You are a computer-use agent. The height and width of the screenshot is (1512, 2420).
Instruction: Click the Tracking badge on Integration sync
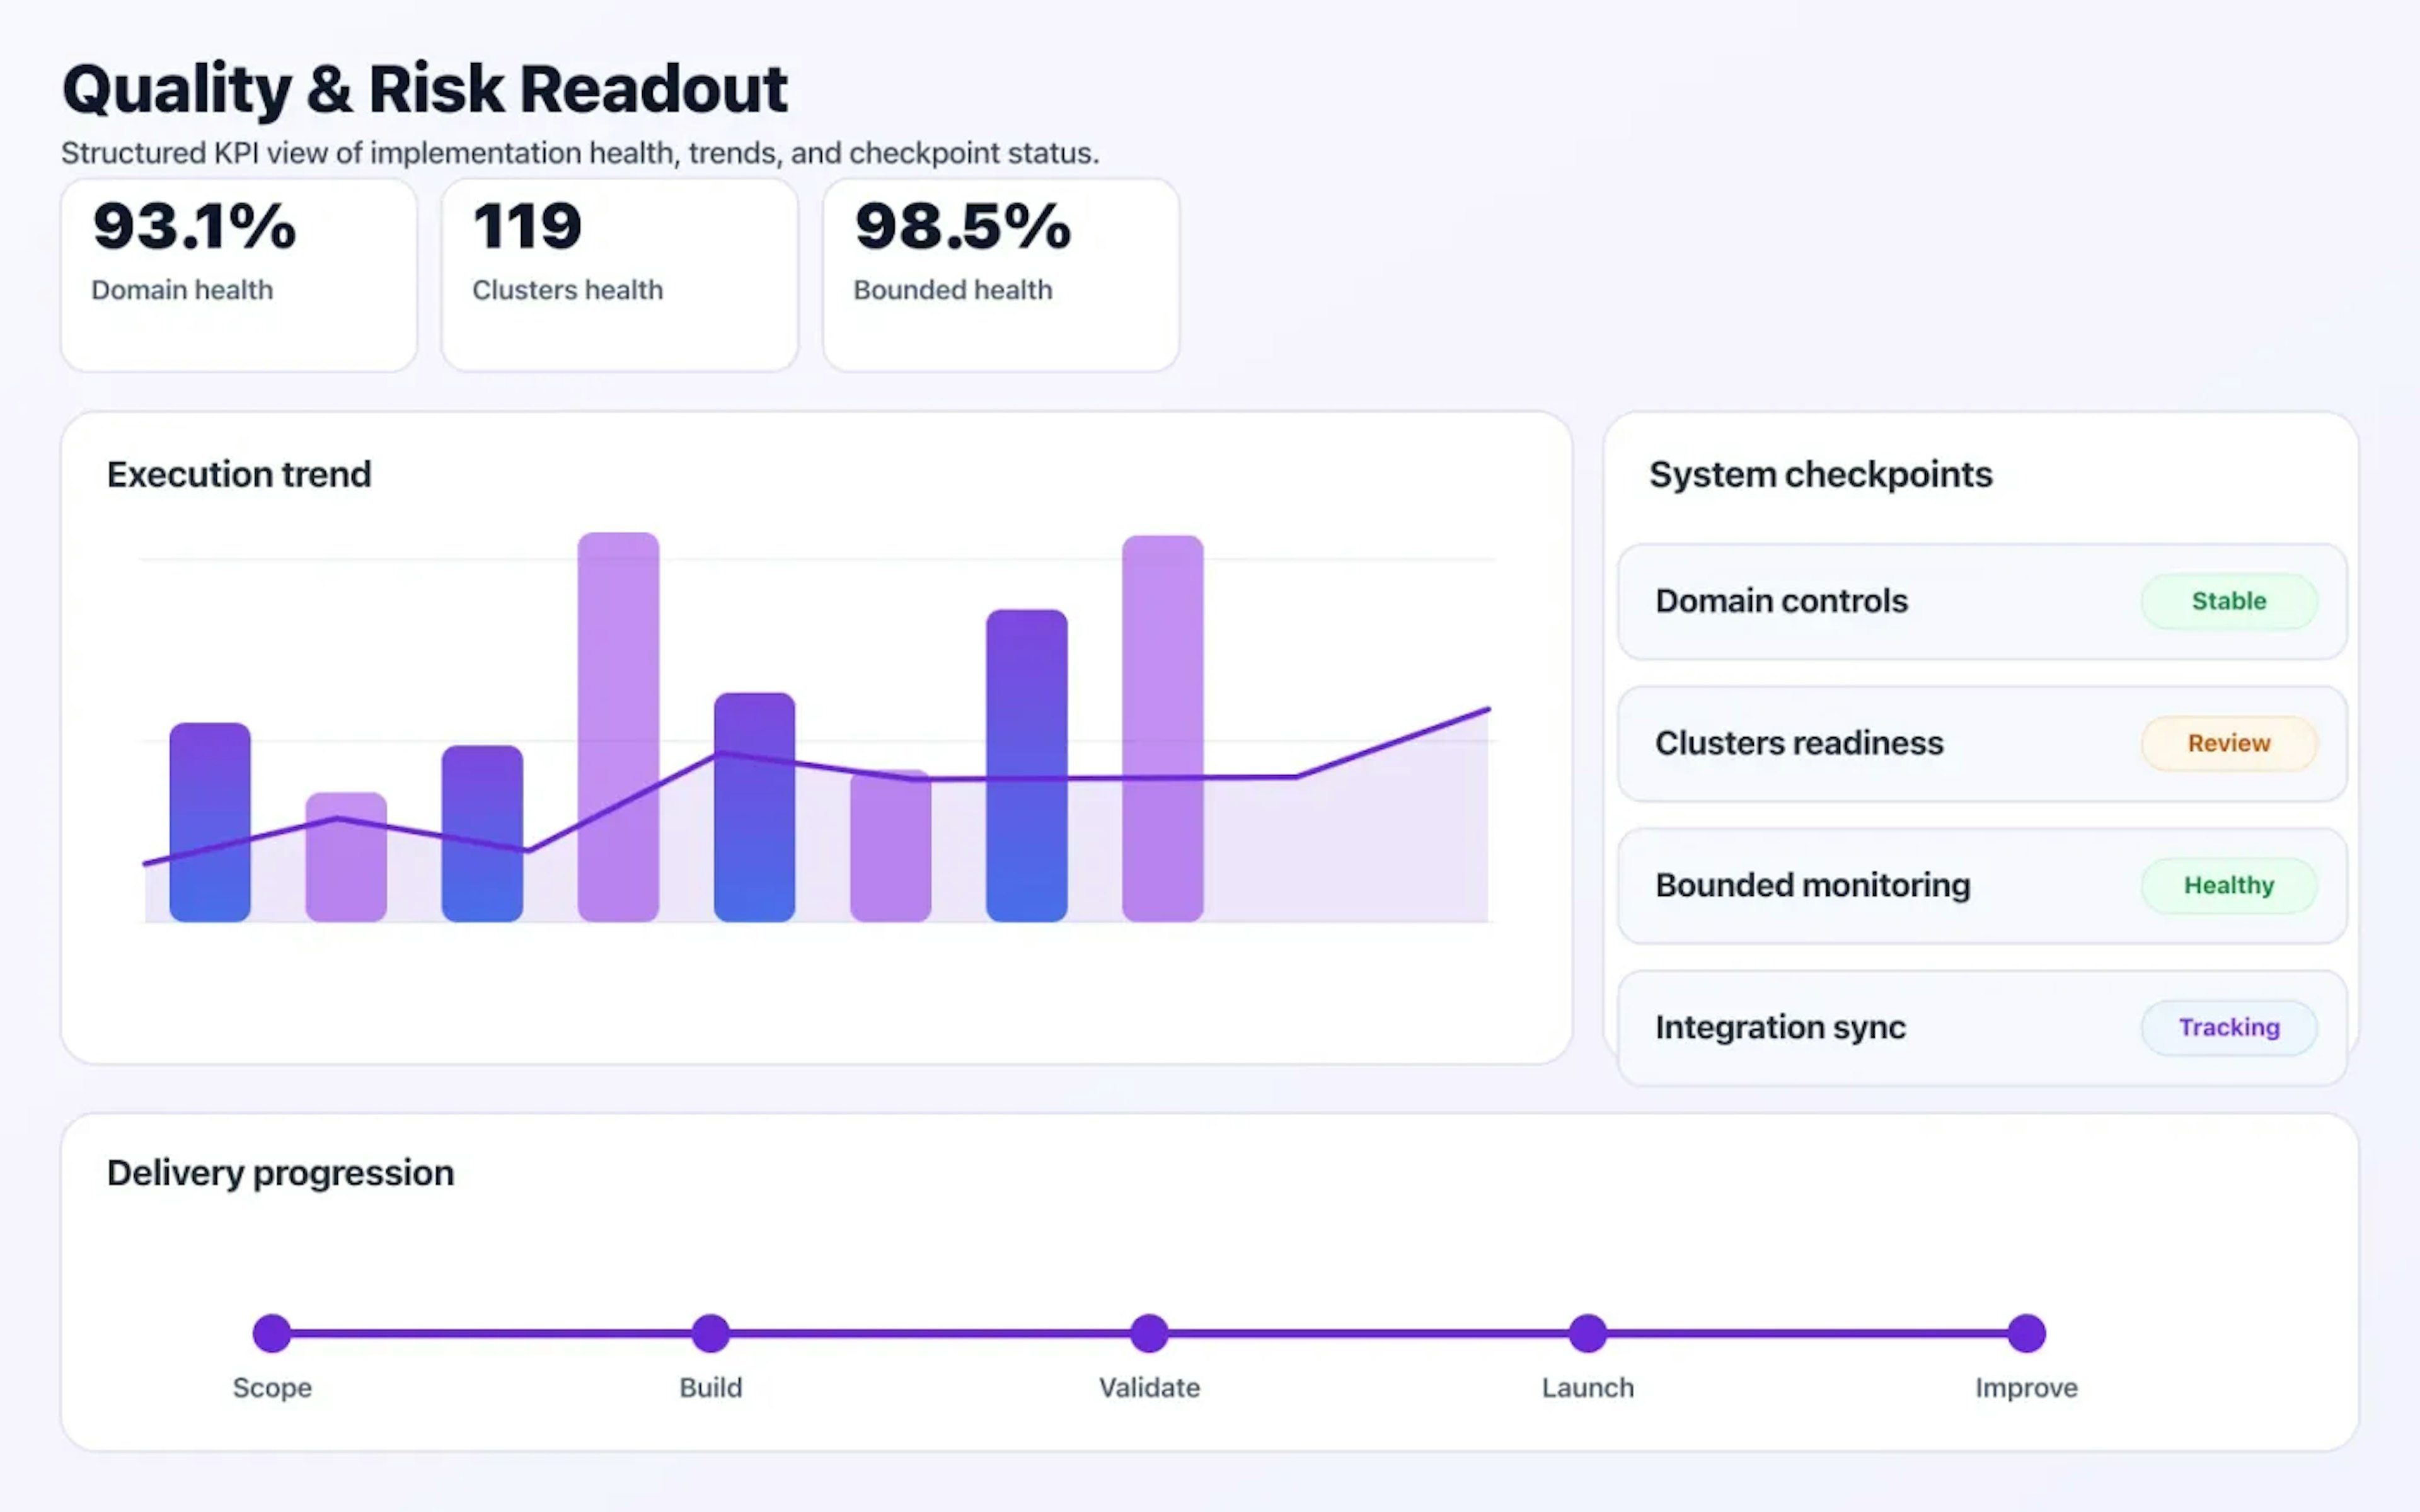click(2228, 1027)
